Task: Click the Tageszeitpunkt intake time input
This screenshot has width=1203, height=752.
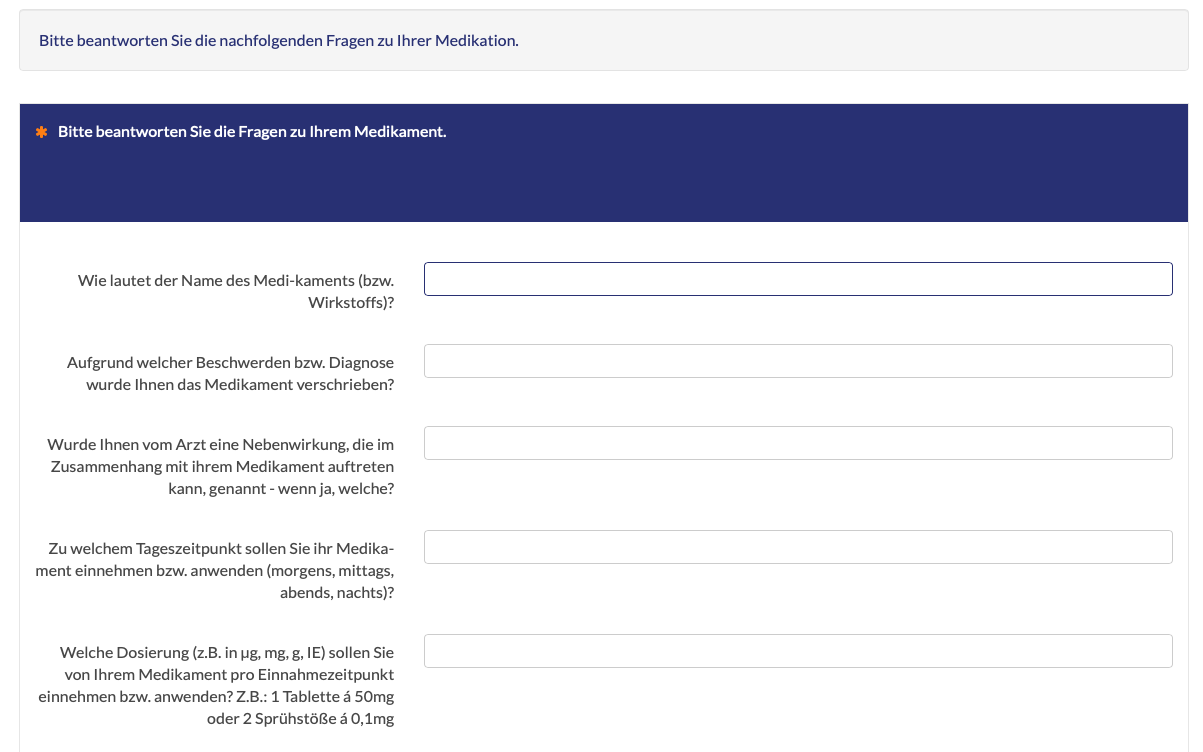Action: click(x=797, y=547)
